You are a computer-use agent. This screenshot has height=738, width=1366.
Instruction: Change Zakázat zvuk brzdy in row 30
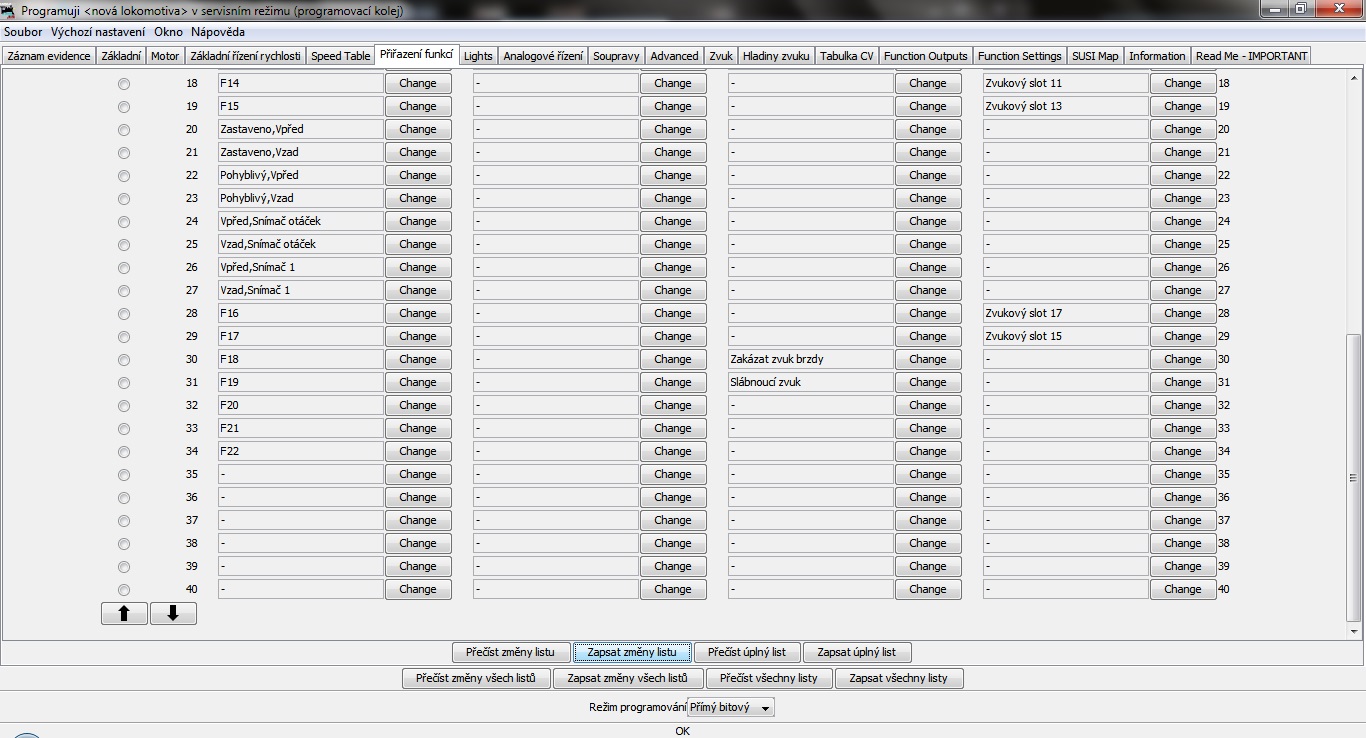[x=927, y=359]
